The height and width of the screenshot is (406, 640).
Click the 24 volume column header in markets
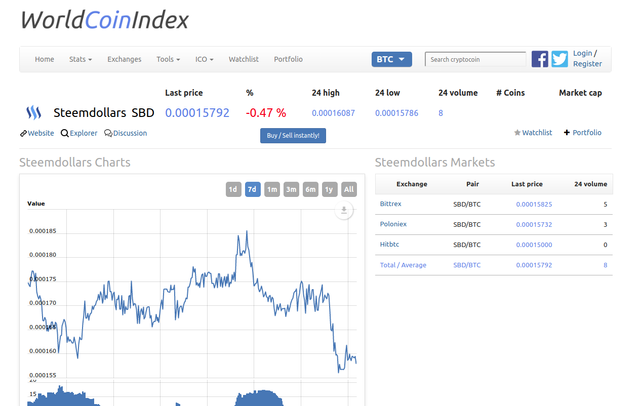point(591,184)
